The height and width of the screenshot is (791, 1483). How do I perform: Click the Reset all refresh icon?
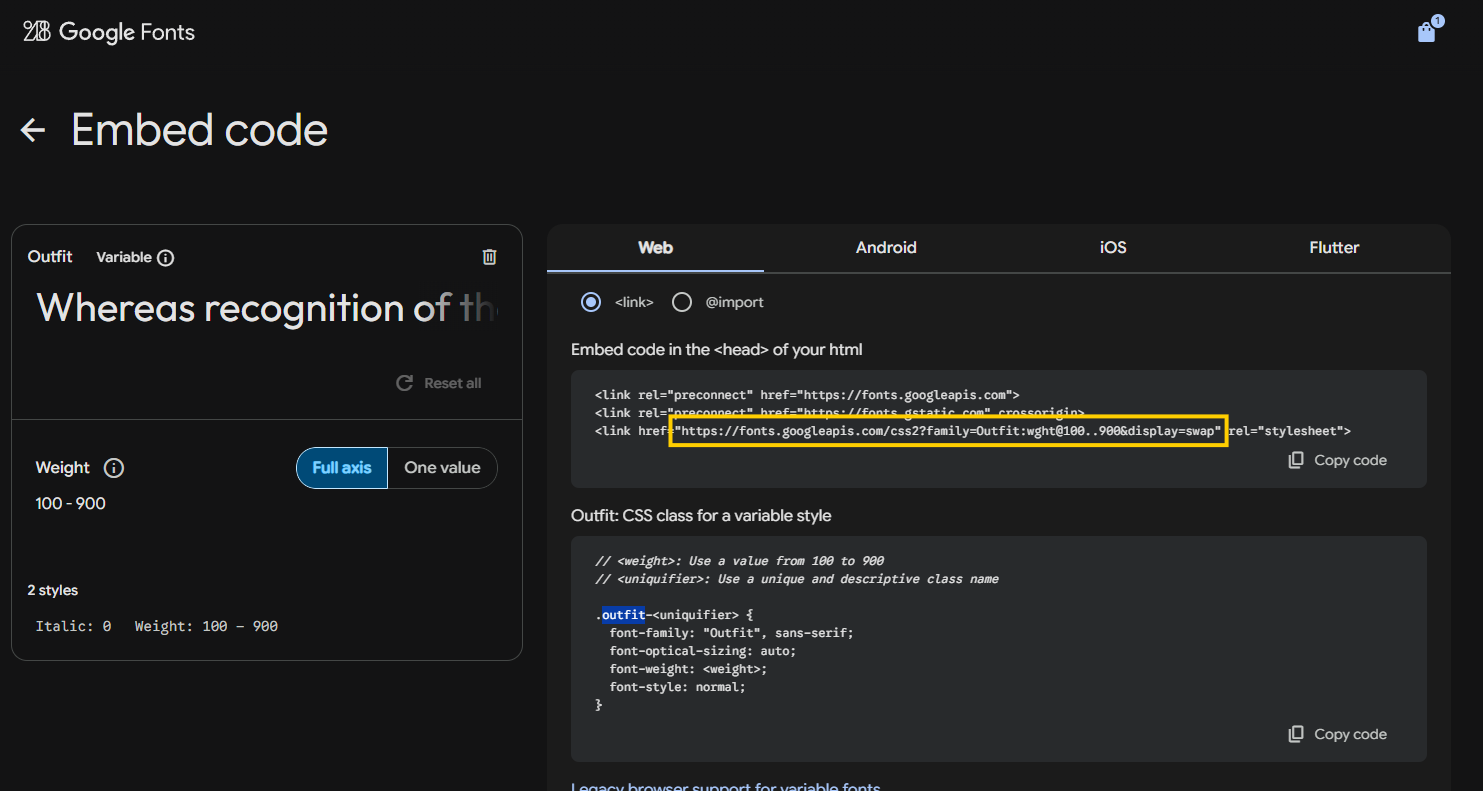[x=404, y=383]
